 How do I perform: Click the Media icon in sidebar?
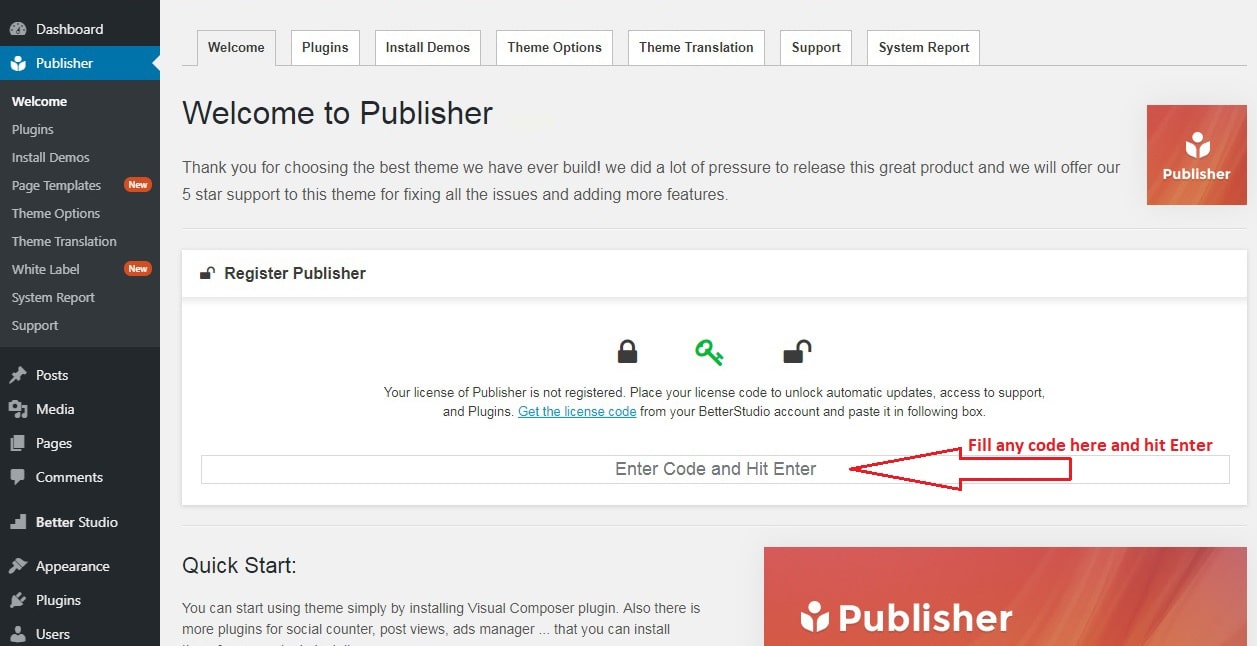(18, 409)
